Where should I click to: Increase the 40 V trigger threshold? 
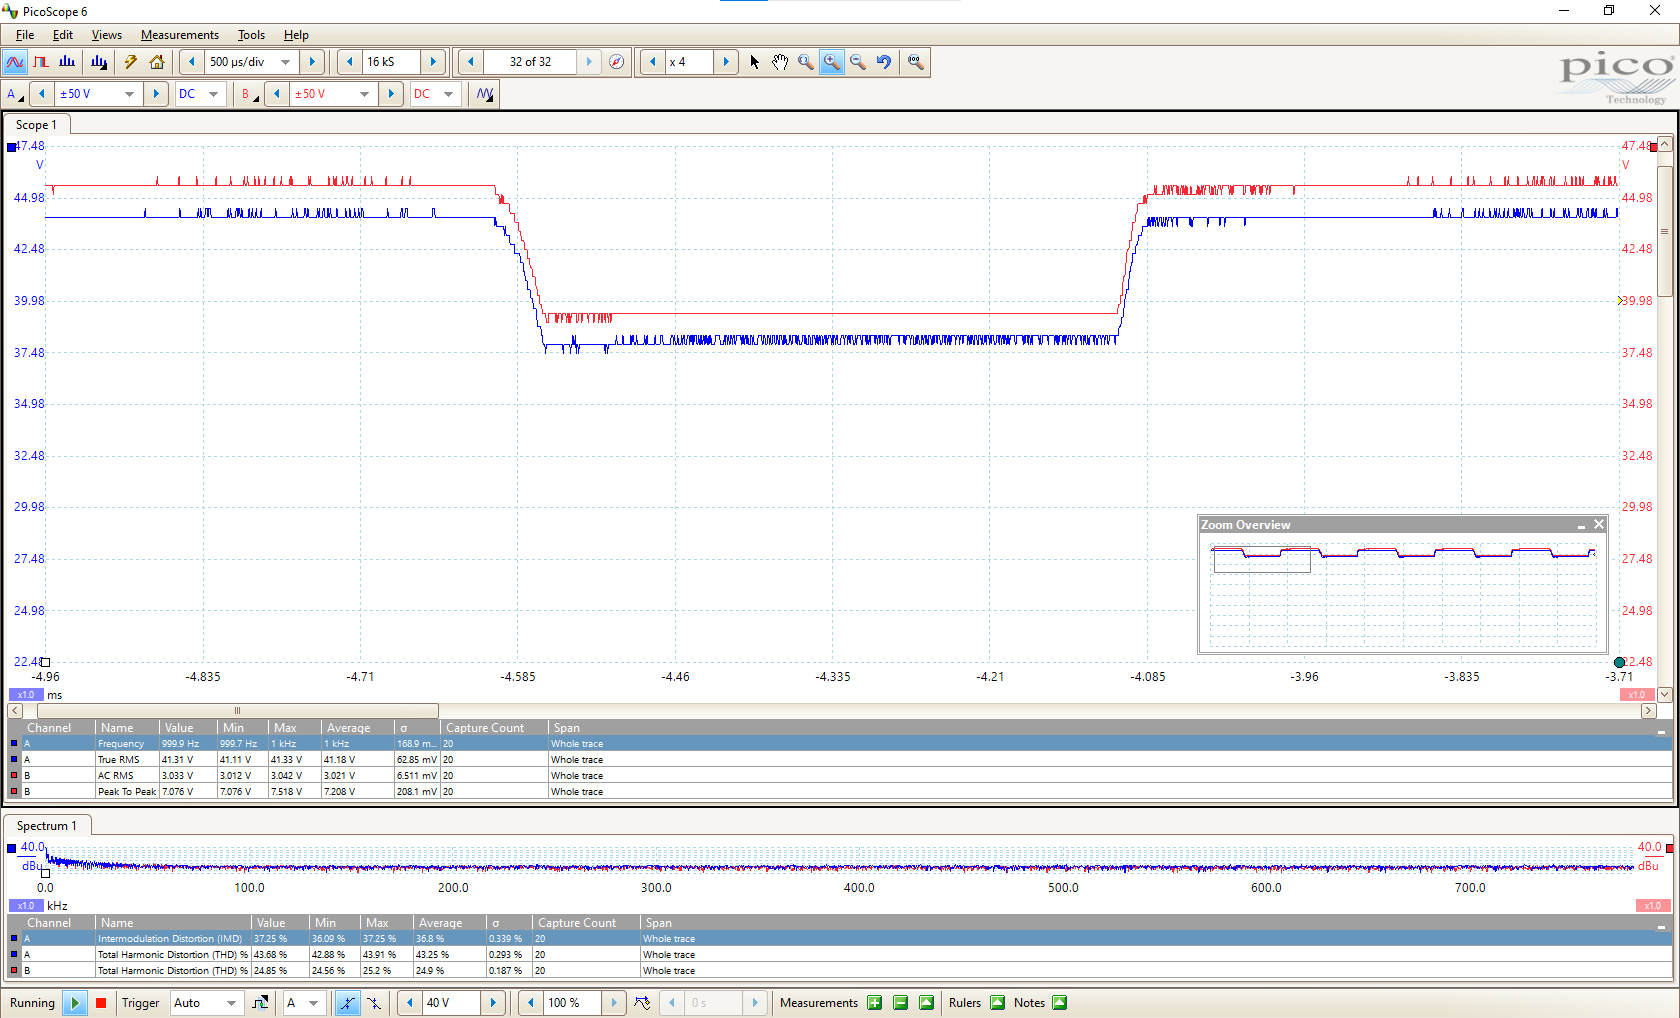point(493,1003)
